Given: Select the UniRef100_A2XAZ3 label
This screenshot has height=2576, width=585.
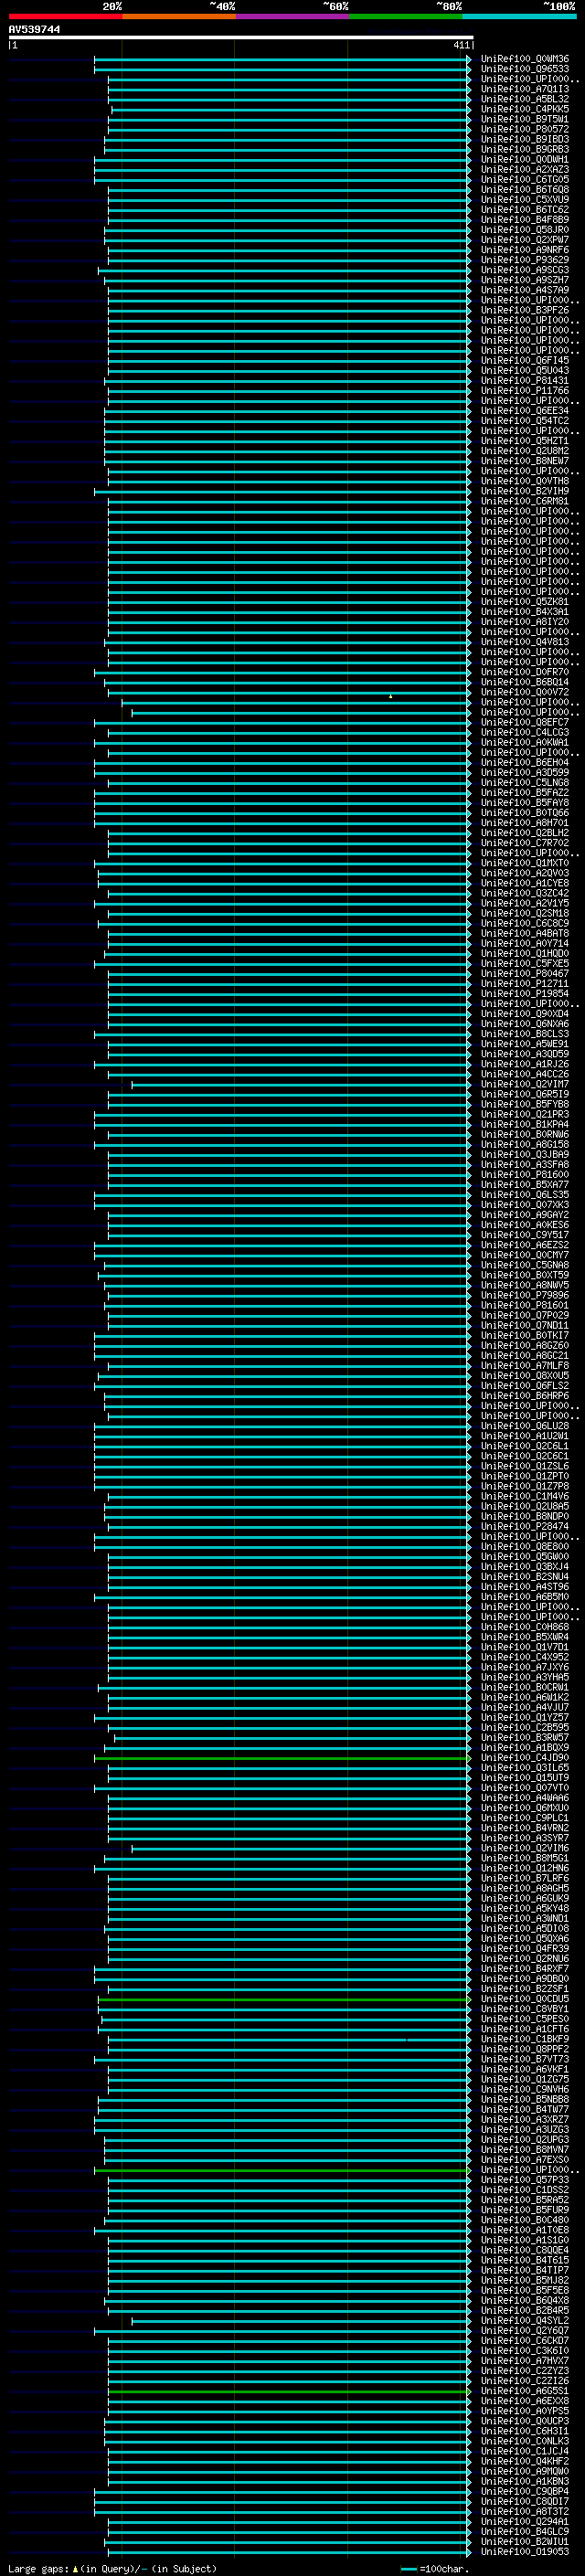Looking at the screenshot, I should [524, 169].
